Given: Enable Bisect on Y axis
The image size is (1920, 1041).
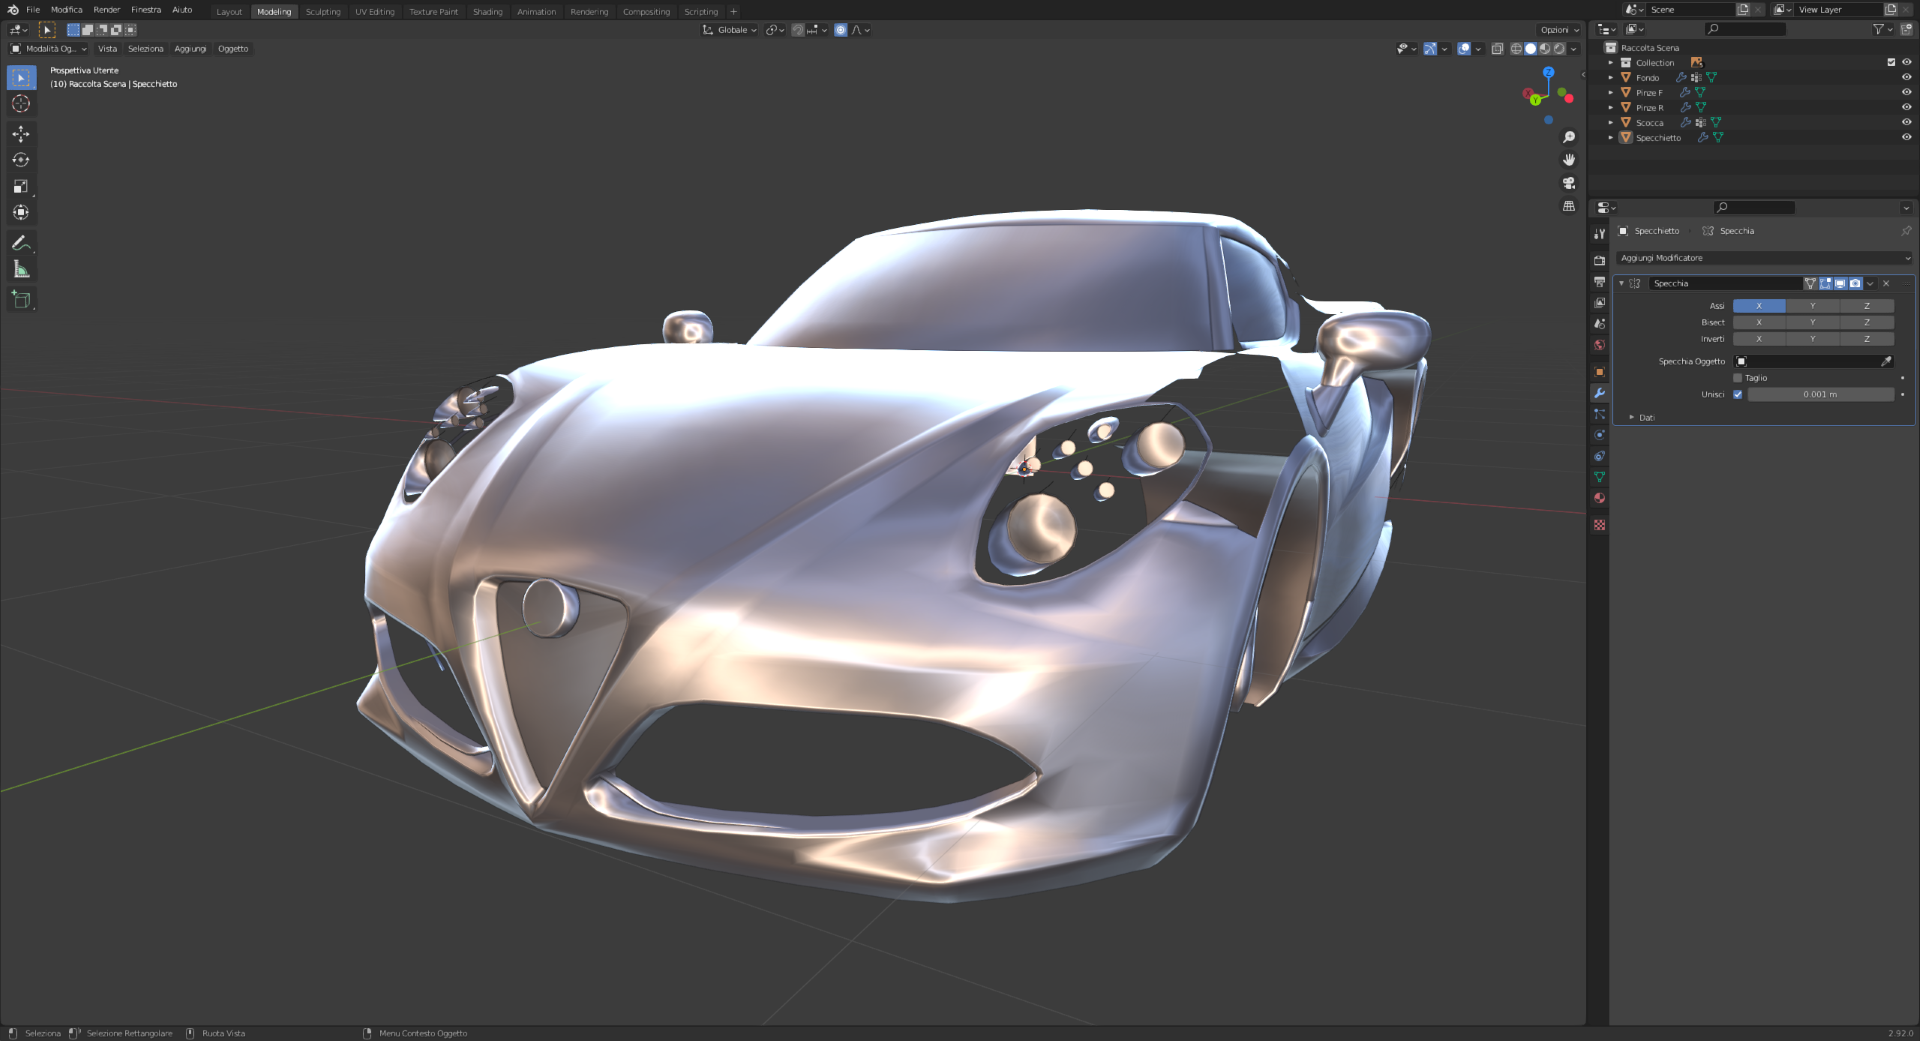Looking at the screenshot, I should (1812, 322).
